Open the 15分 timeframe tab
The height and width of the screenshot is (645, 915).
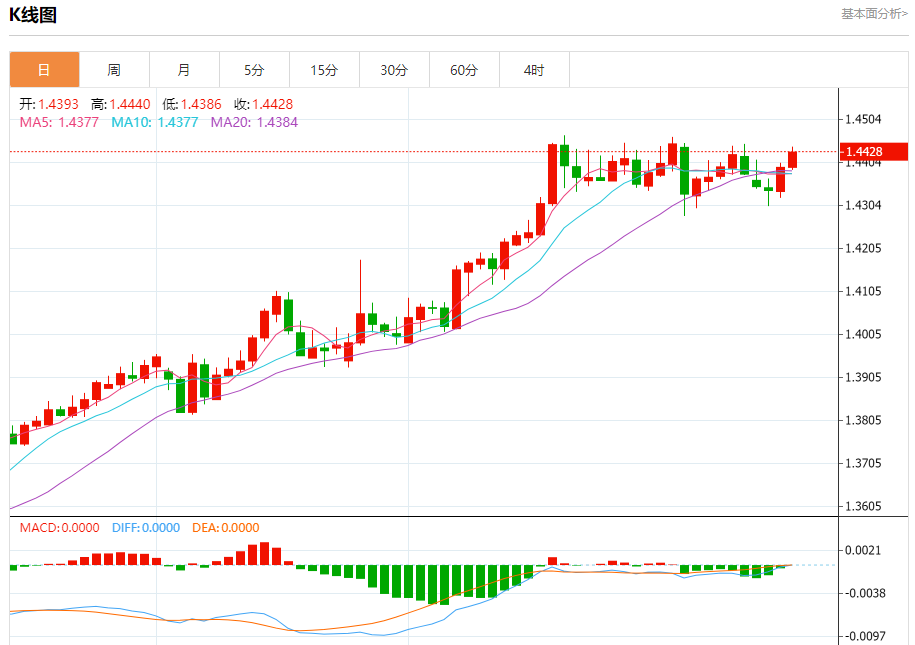(x=324, y=70)
